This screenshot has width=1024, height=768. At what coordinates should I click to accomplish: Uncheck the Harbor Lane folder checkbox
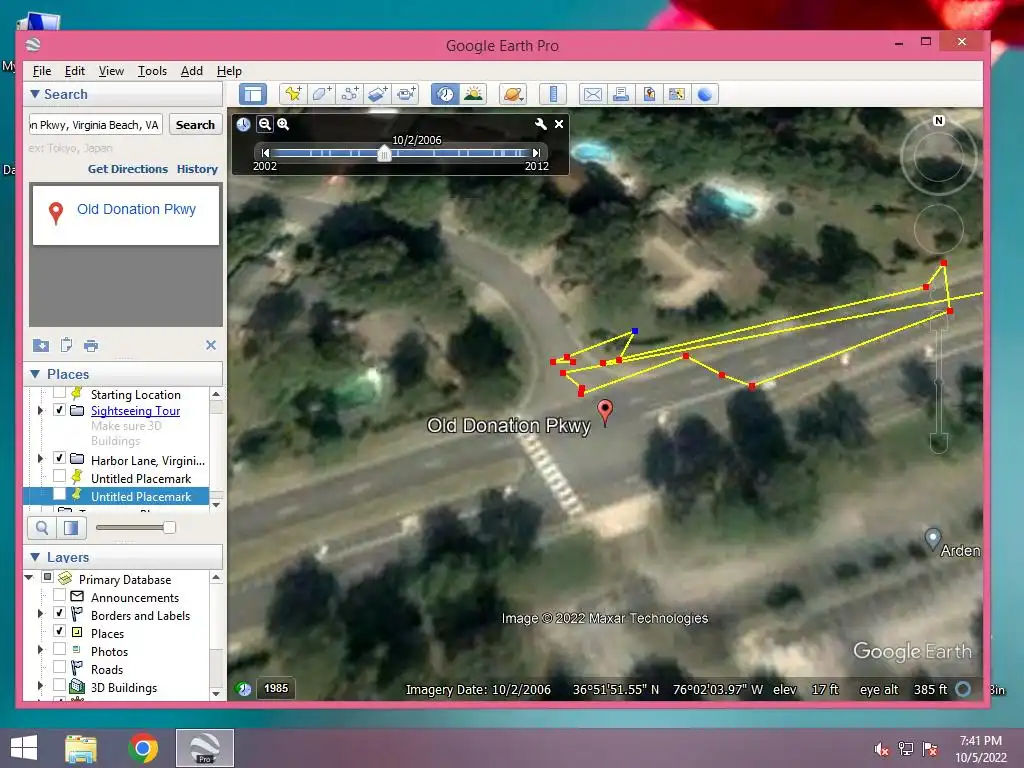pos(59,458)
